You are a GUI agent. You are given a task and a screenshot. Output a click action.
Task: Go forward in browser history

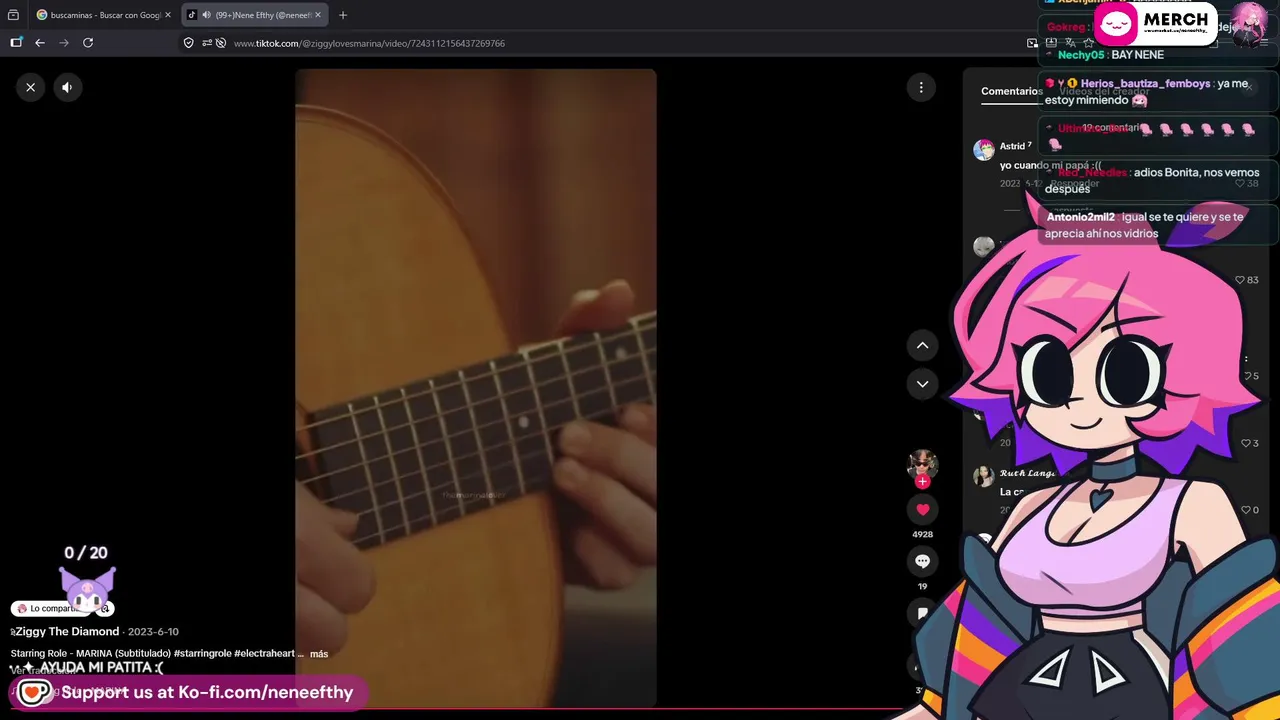pos(64,43)
